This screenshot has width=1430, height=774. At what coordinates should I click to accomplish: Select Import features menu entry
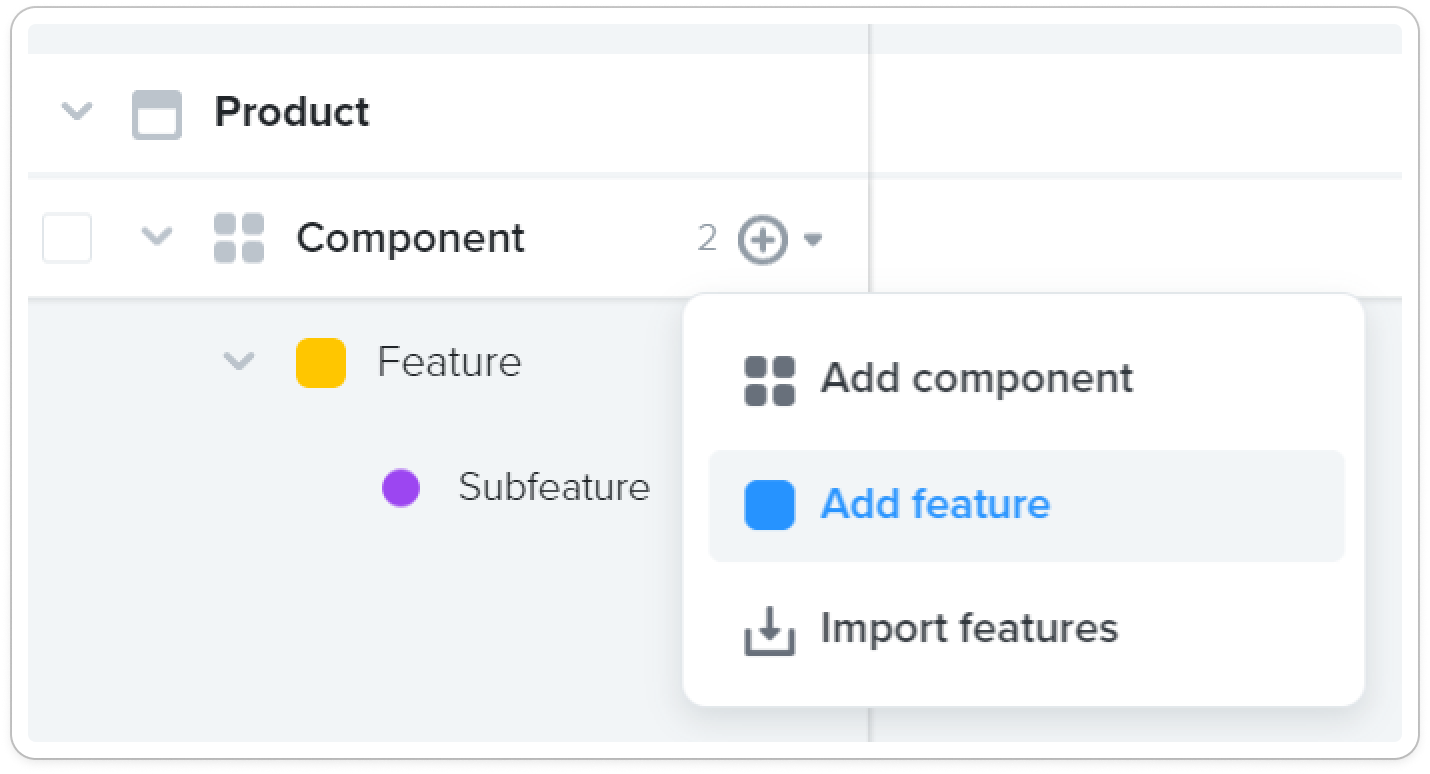click(969, 628)
